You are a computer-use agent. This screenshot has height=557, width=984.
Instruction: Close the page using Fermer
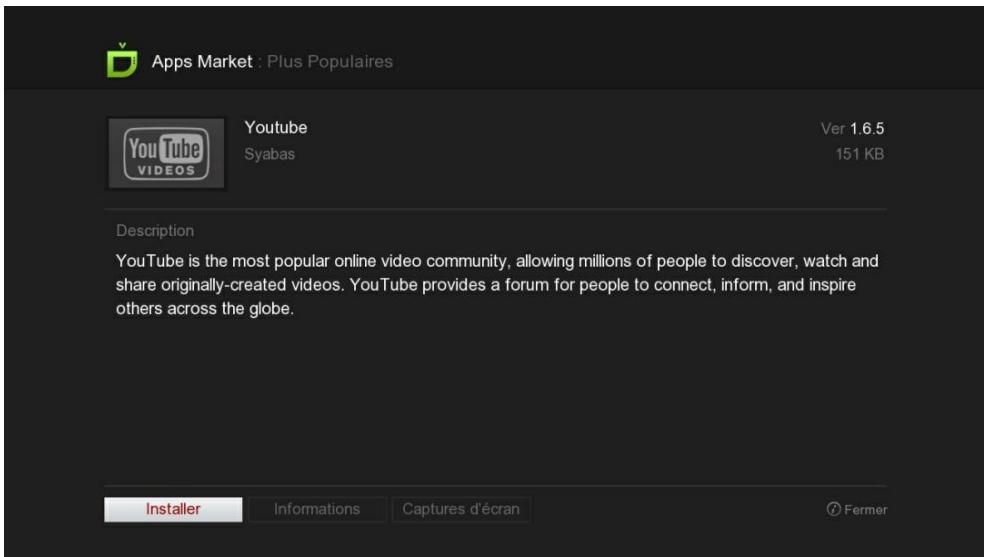[x=865, y=510]
